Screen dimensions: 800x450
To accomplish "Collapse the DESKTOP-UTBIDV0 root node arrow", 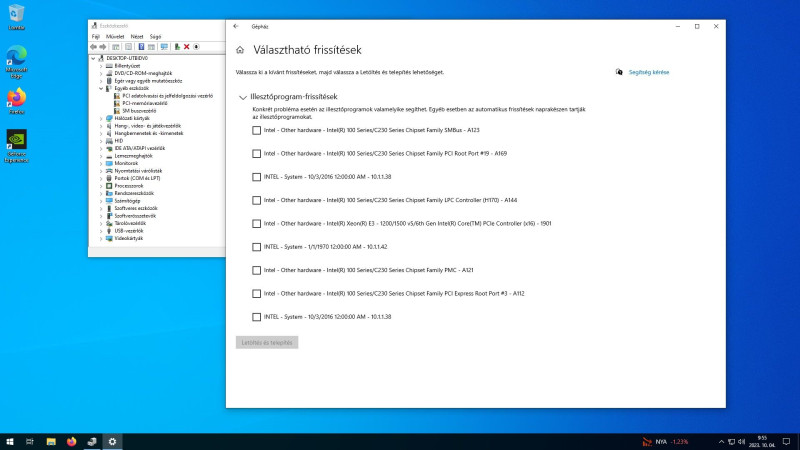I will [93, 59].
